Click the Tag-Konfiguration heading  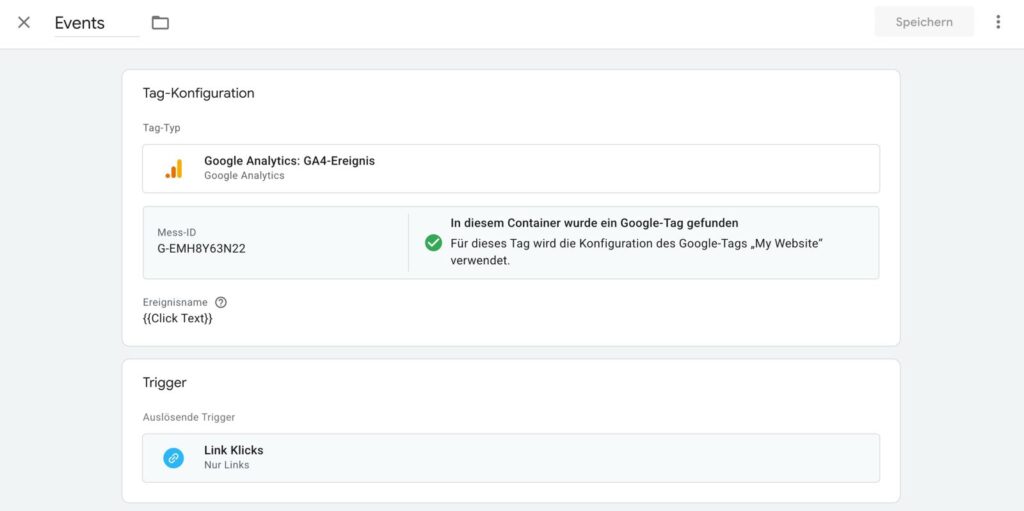tap(199, 93)
